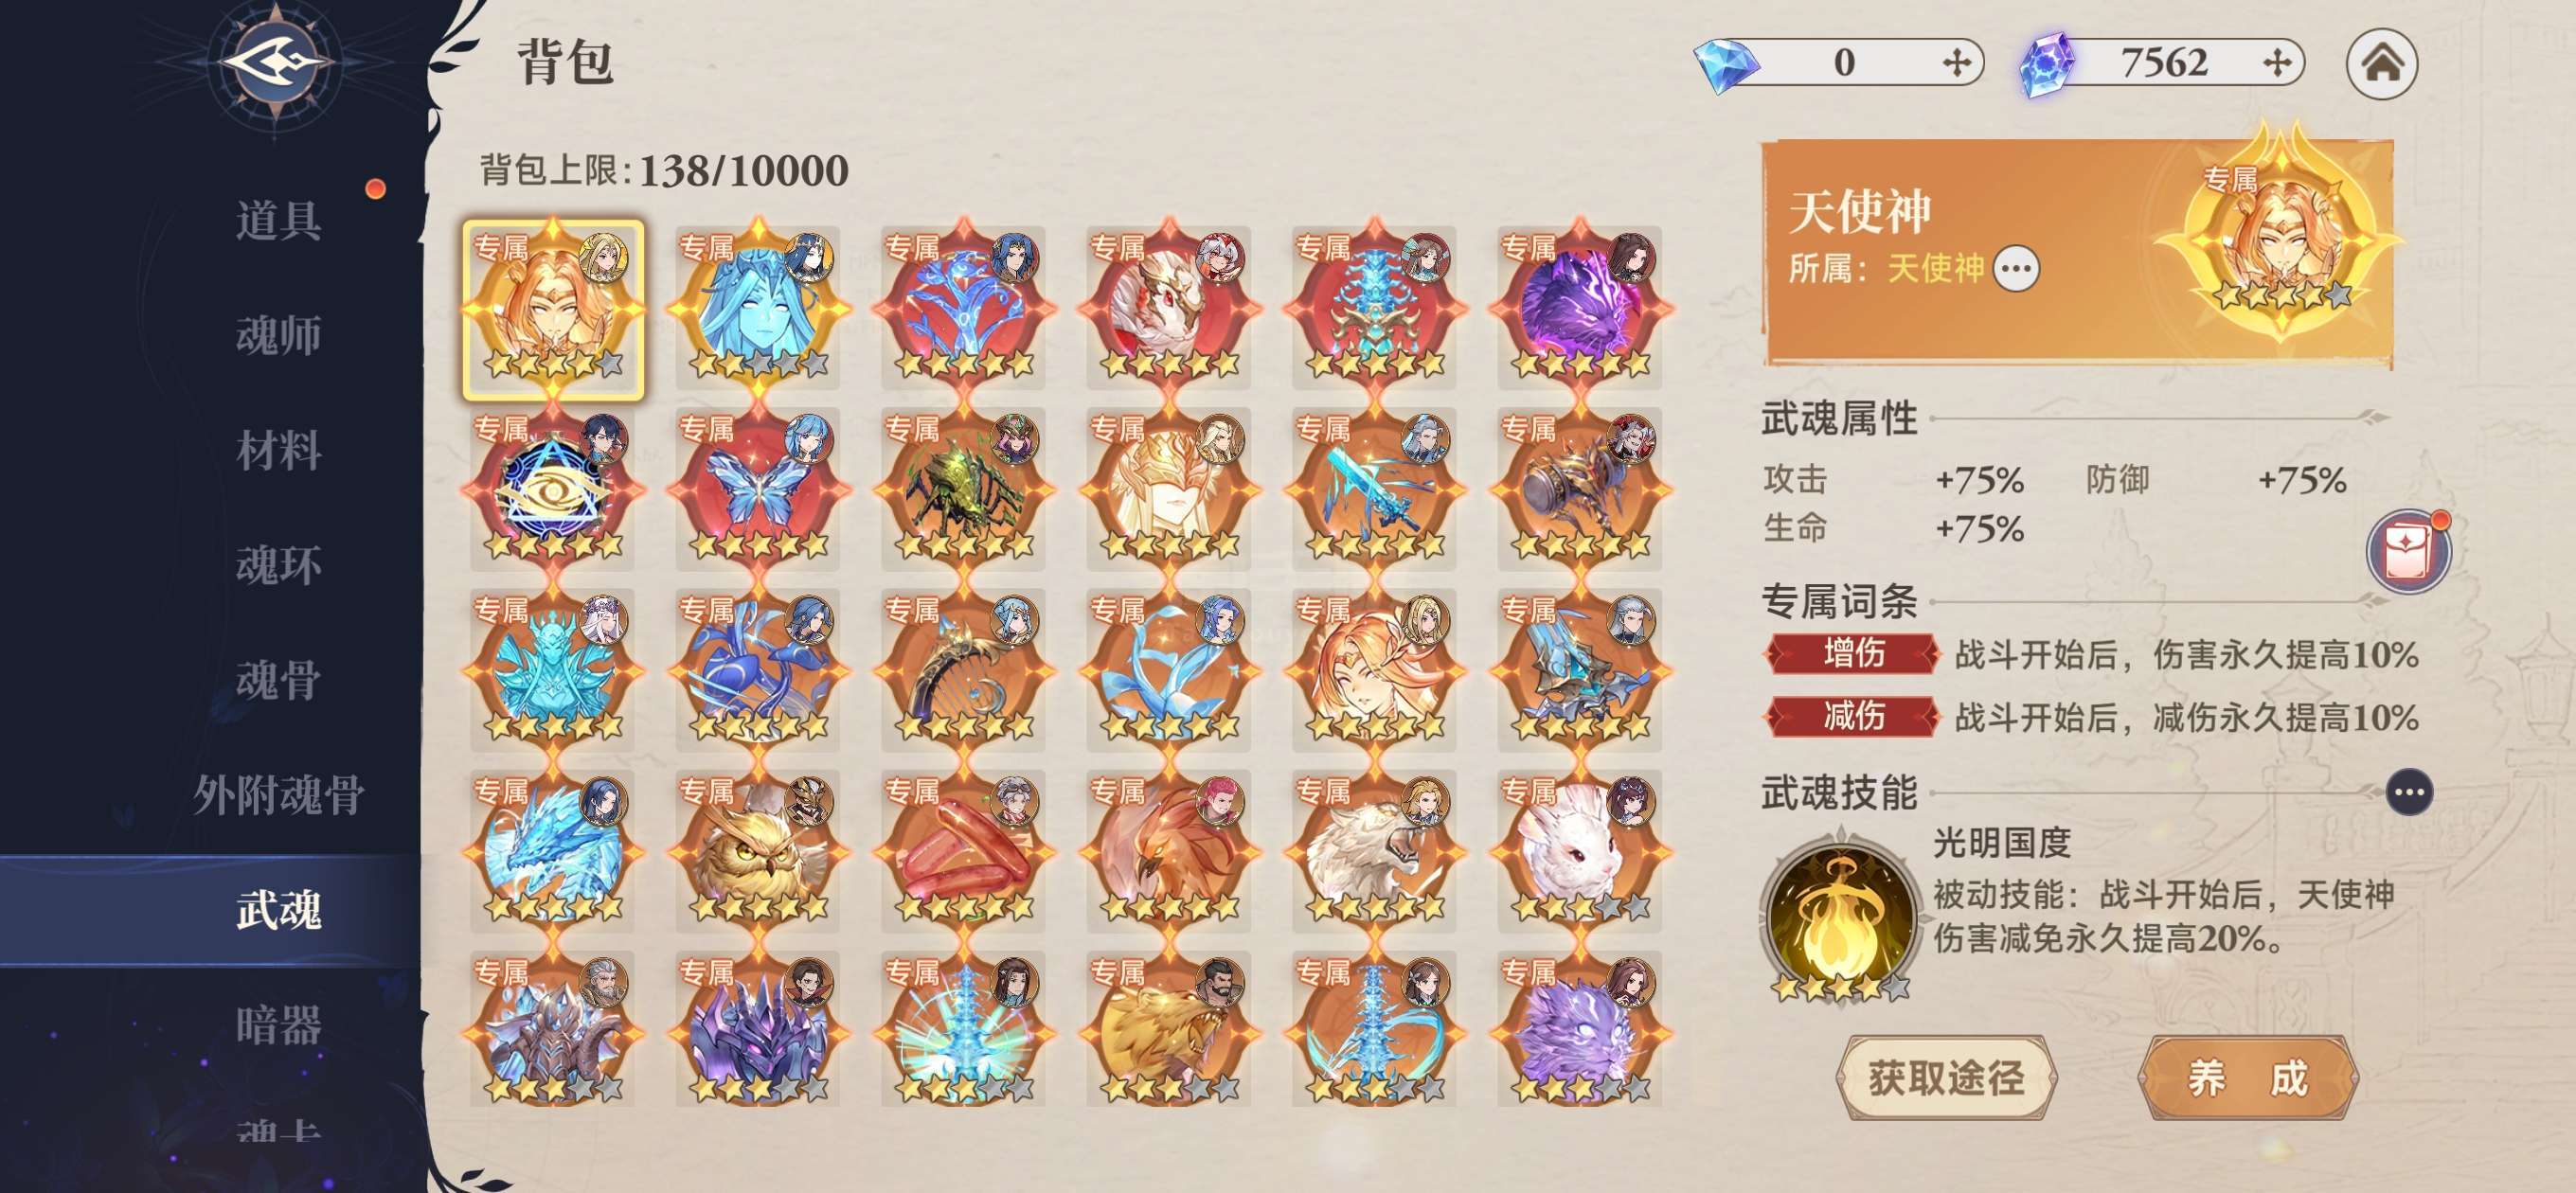
Task: Open the 魂环 tab
Action: [x=278, y=565]
